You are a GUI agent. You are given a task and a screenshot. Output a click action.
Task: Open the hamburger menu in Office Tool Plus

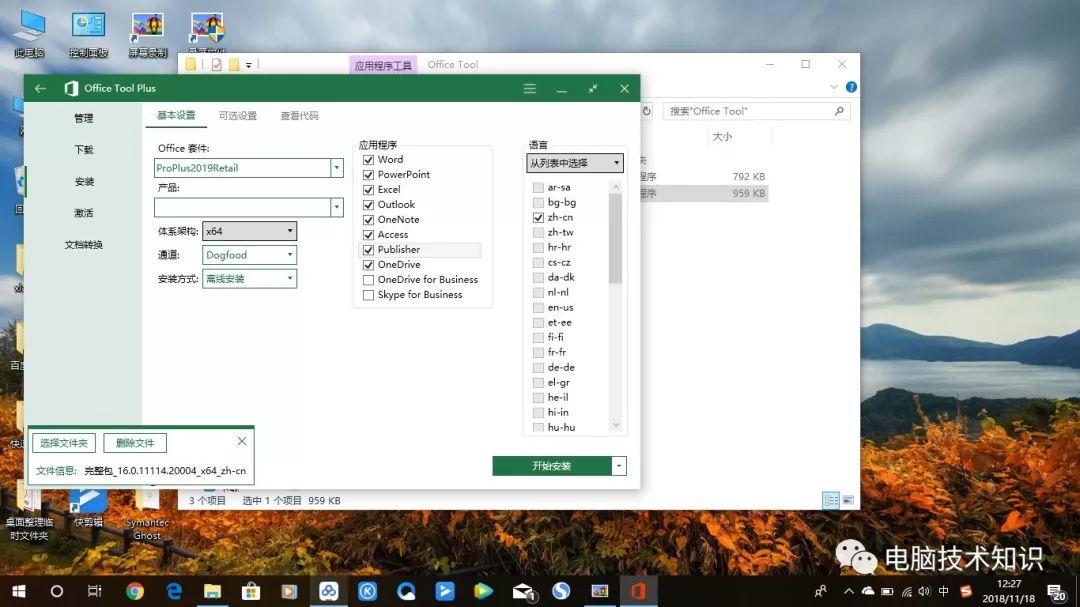(529, 89)
